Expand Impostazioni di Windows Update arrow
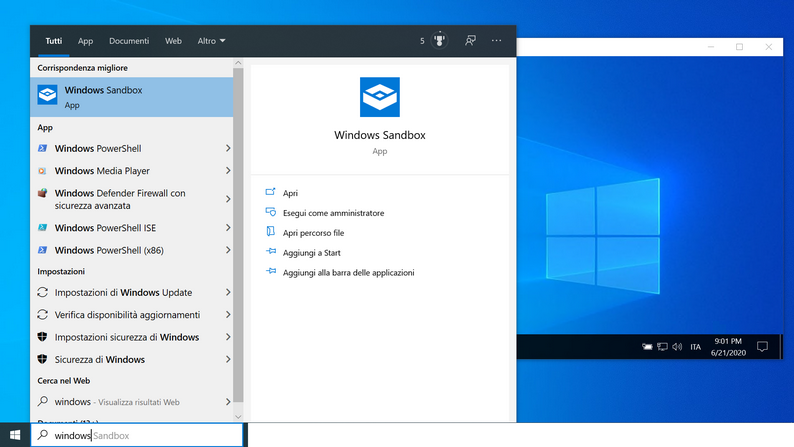The width and height of the screenshot is (794, 447). point(228,292)
